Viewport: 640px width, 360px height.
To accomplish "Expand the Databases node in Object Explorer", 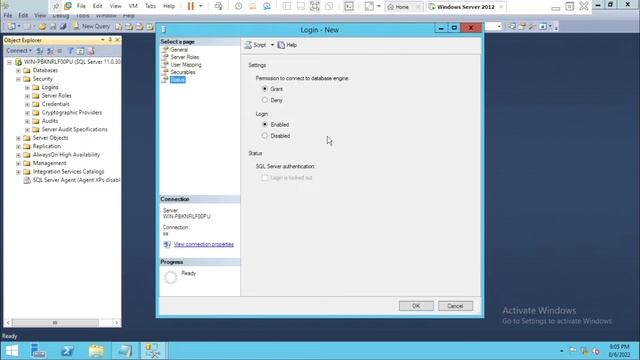I will coord(18,71).
